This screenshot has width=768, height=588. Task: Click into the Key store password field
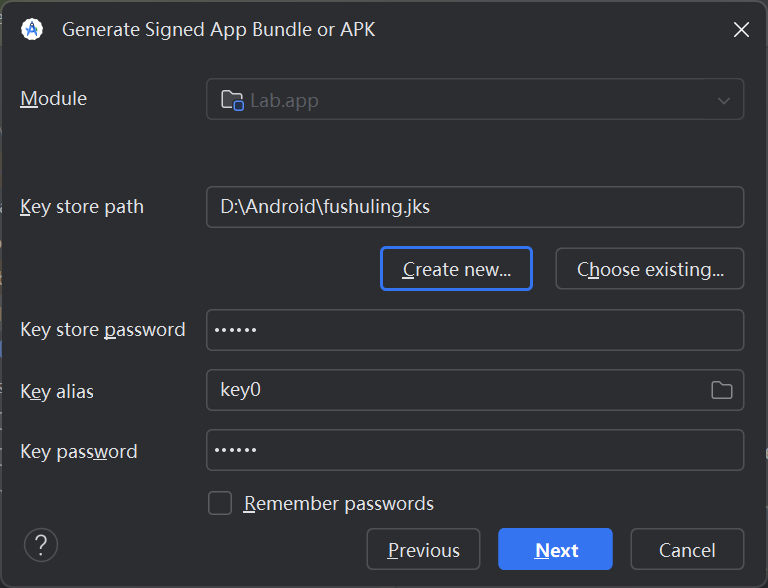pyautogui.click(x=474, y=330)
